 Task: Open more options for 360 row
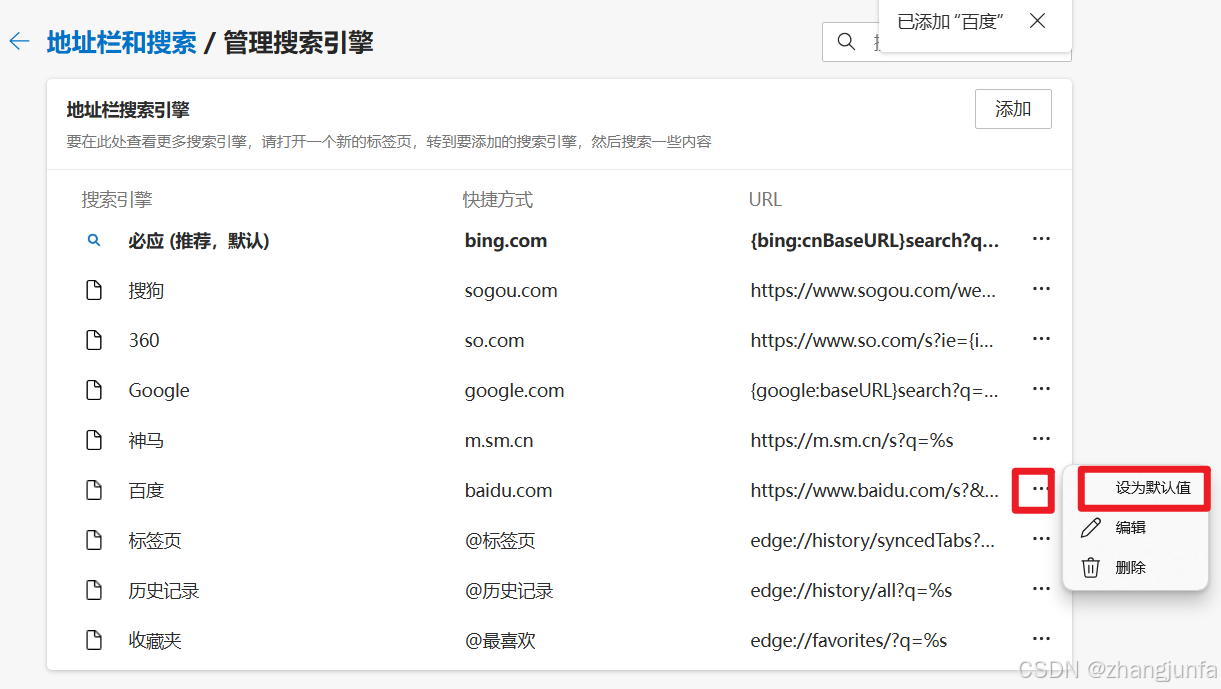[1041, 340]
